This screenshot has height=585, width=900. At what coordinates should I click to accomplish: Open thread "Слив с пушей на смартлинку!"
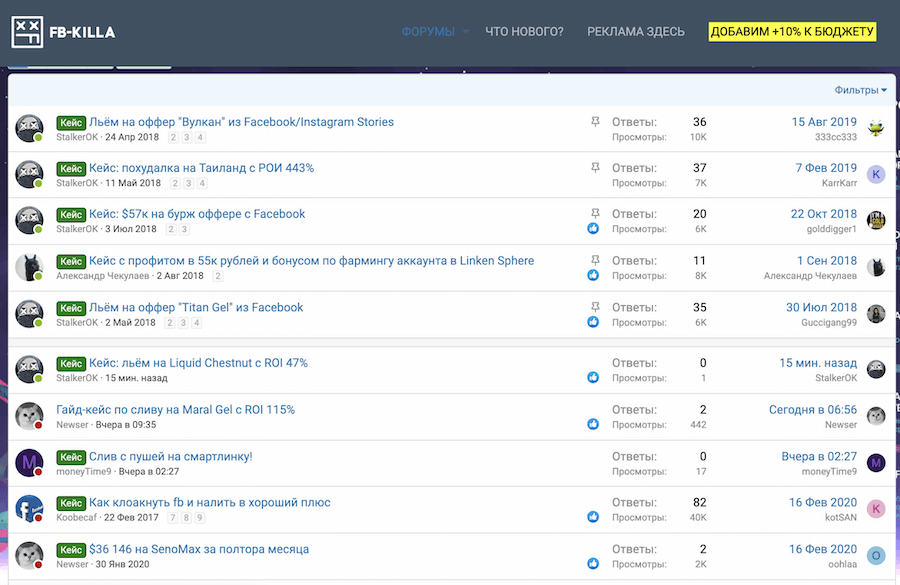170,456
